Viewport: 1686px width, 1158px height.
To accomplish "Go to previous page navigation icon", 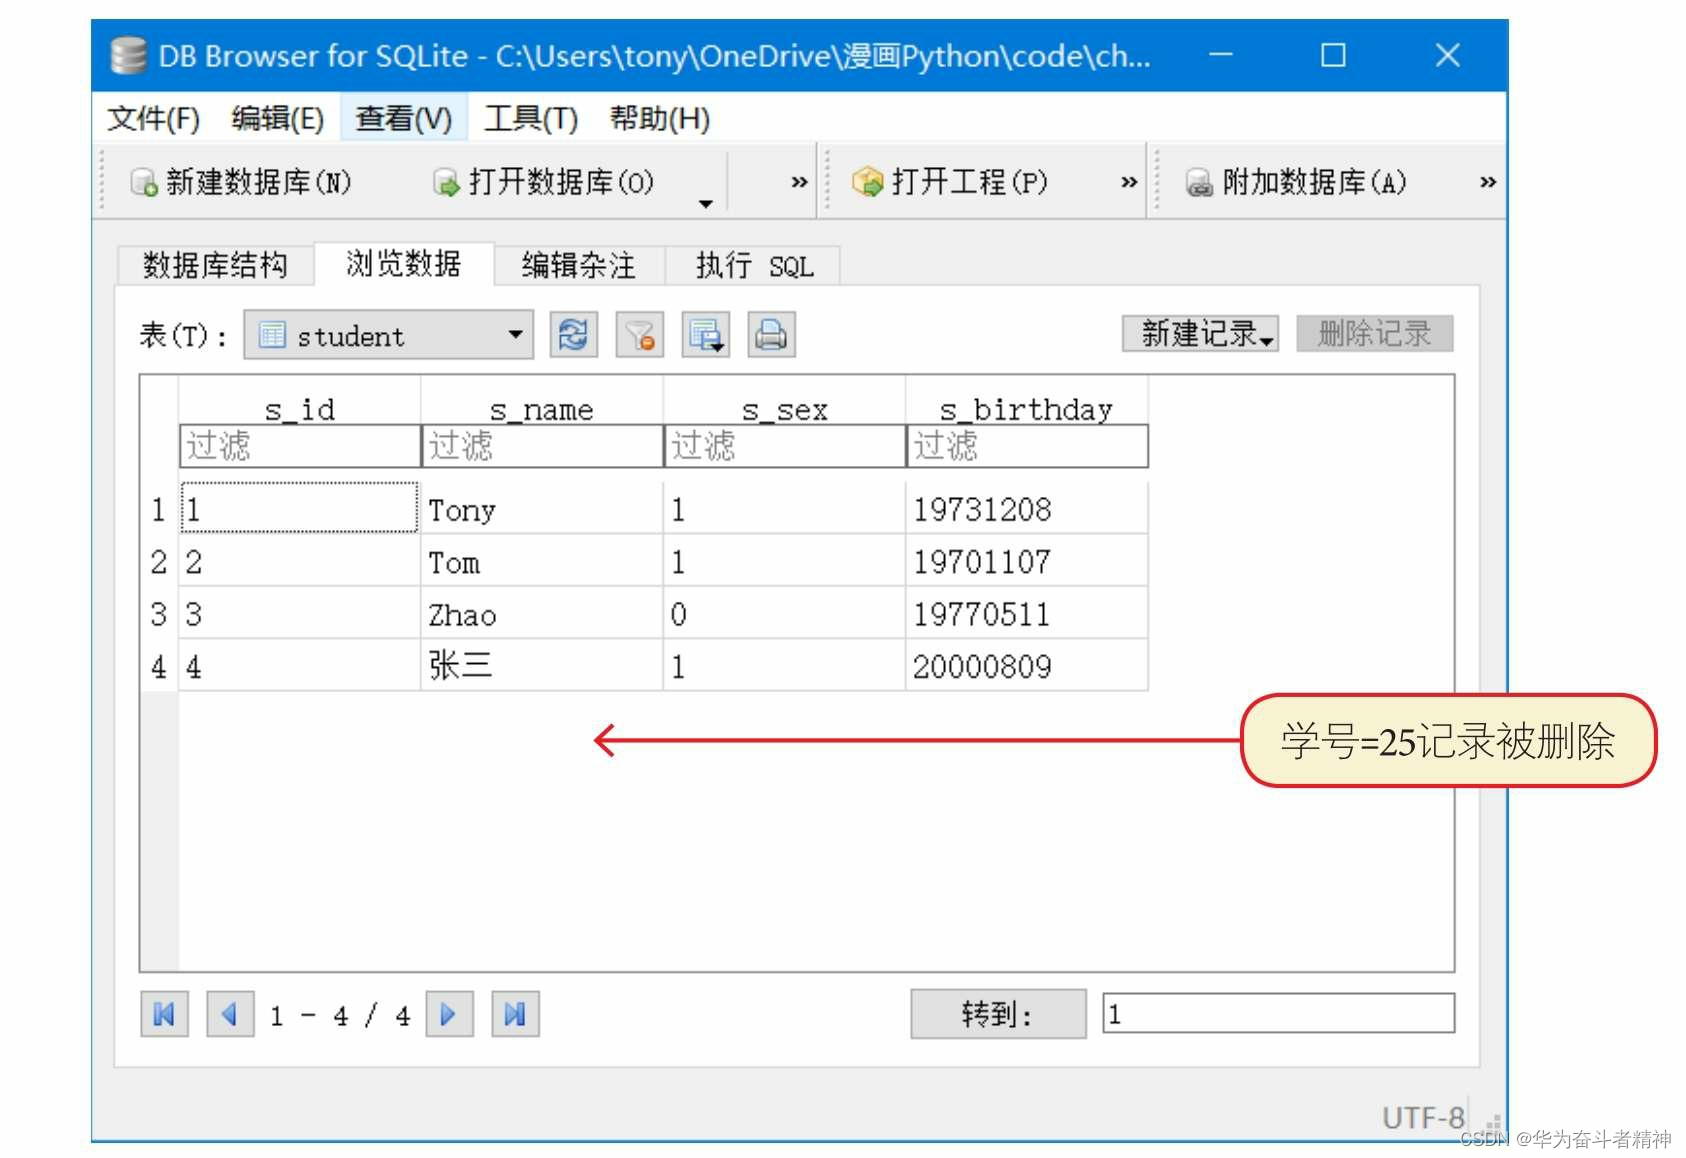I will [x=230, y=1015].
